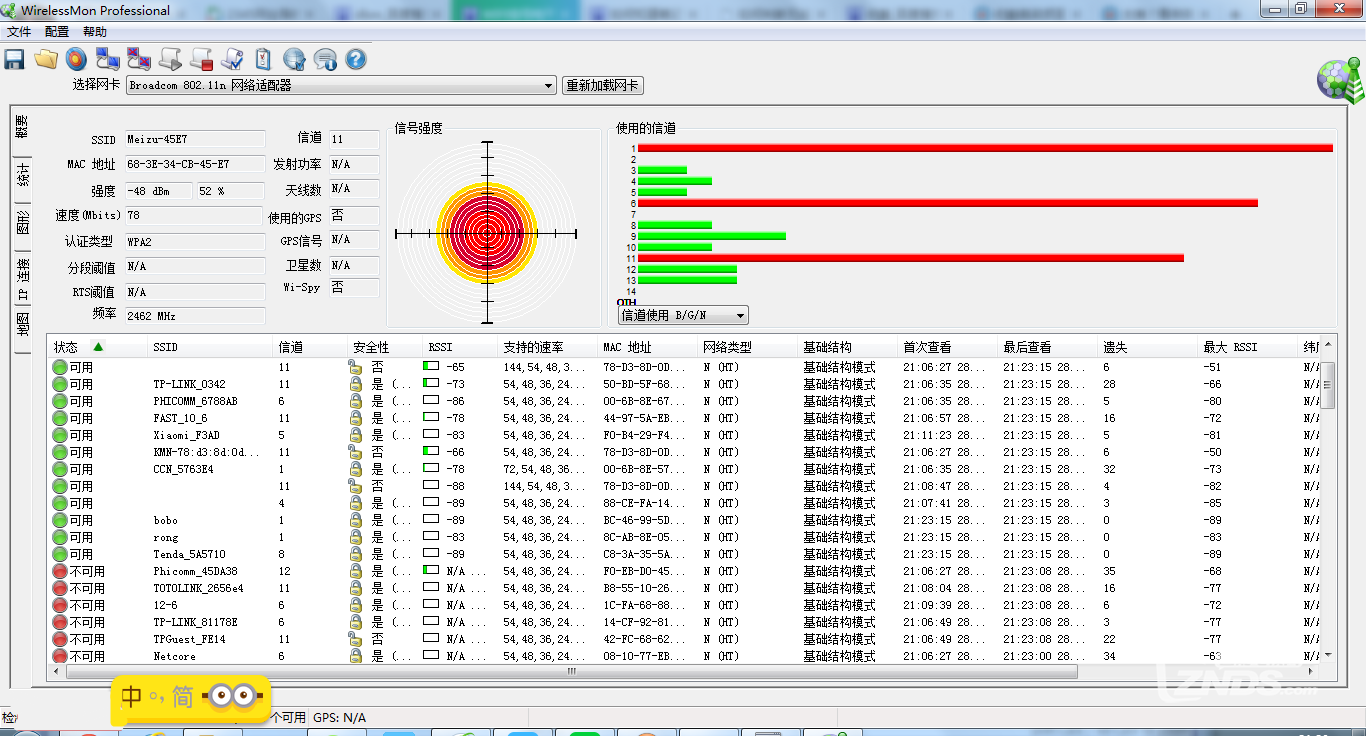Click the green status icon for TP-LINK_0342
The width and height of the screenshot is (1366, 736).
(x=60, y=384)
